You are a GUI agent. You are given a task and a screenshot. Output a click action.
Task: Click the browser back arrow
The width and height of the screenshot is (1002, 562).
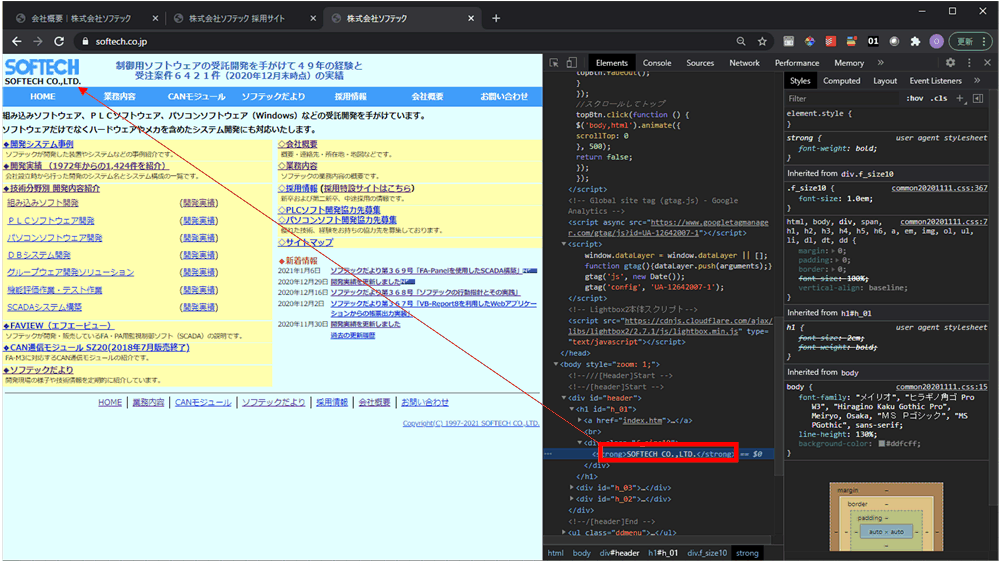point(17,42)
